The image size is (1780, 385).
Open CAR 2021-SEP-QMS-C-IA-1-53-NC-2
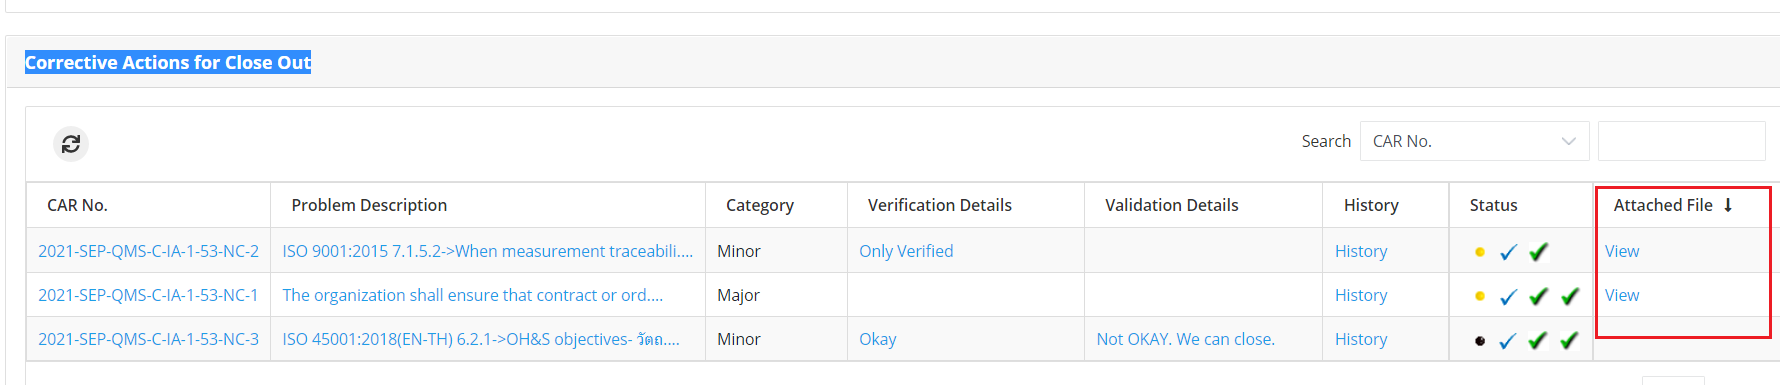click(x=148, y=251)
